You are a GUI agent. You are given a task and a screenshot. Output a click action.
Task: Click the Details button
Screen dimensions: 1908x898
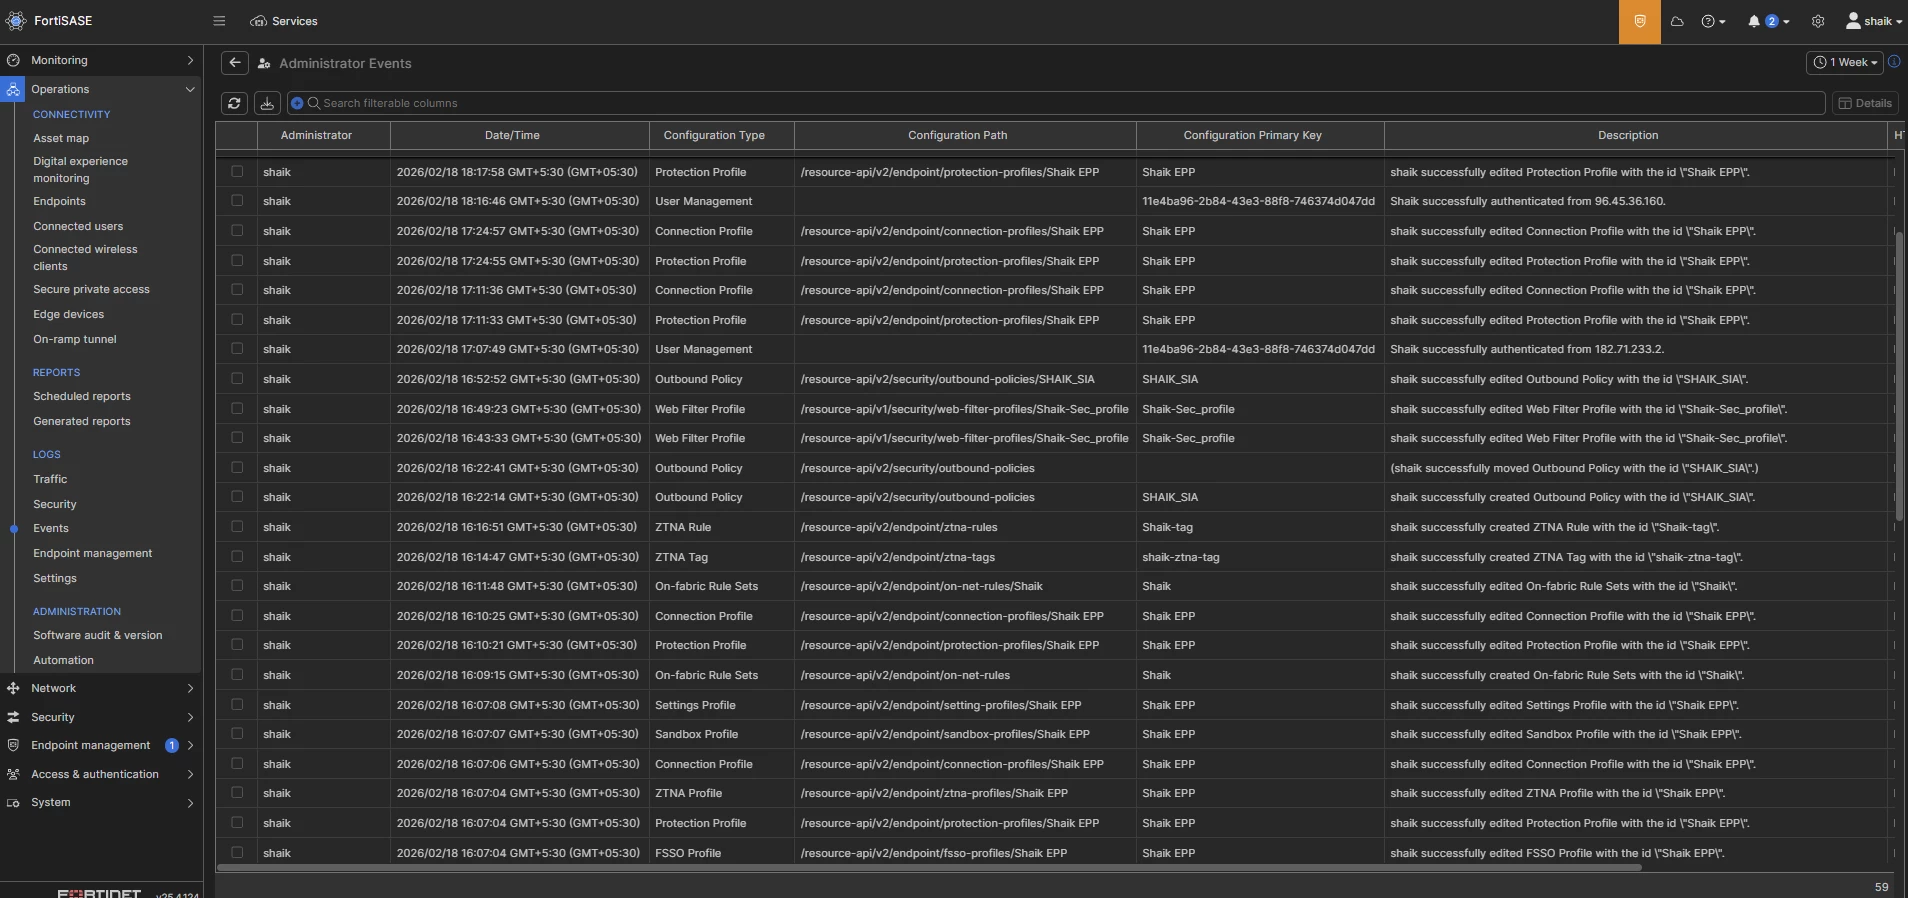tap(1865, 103)
